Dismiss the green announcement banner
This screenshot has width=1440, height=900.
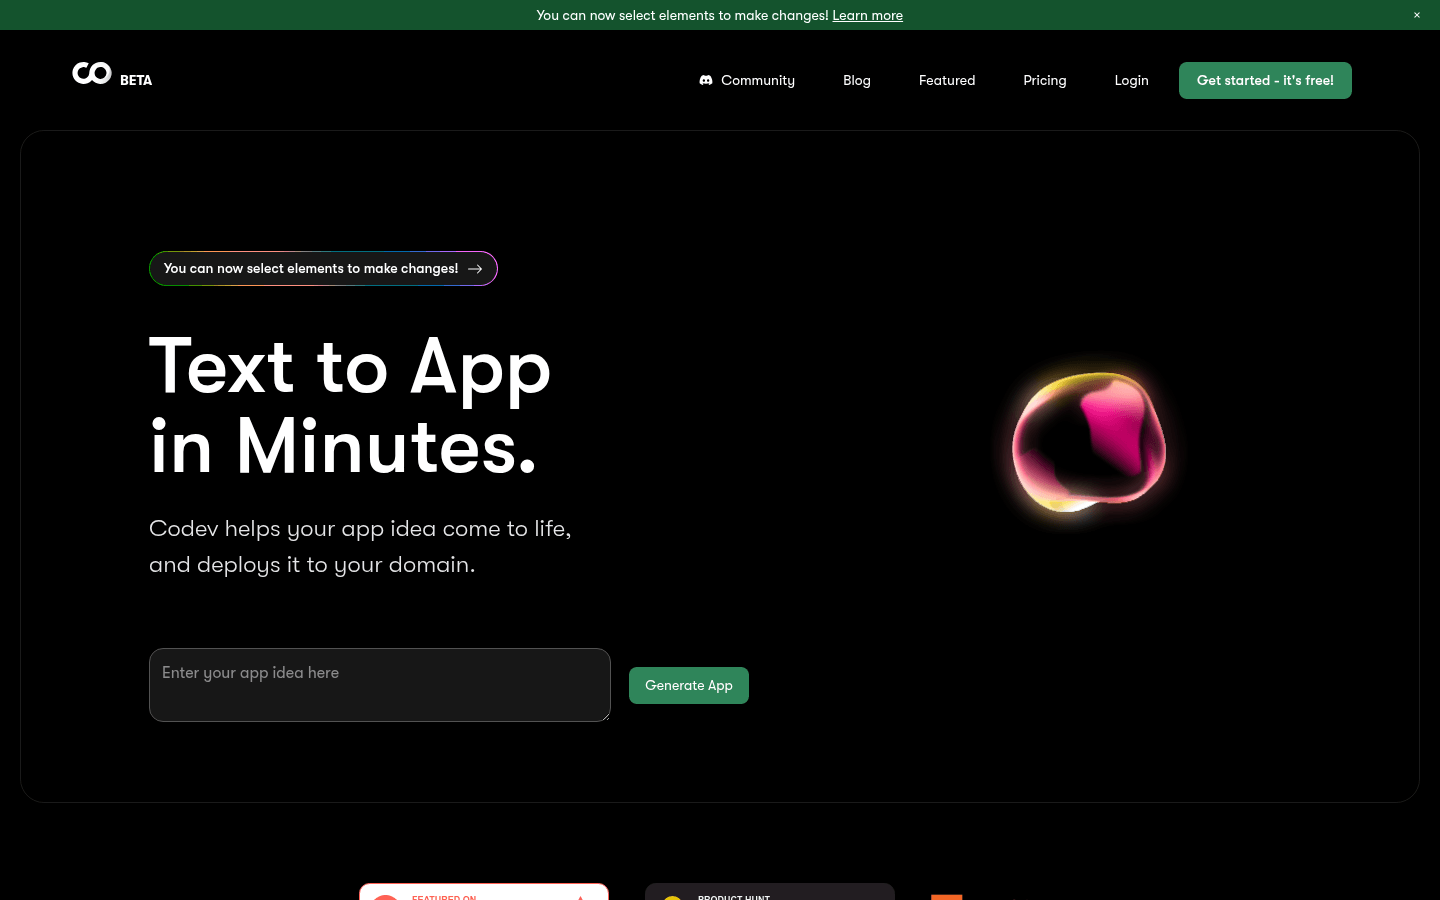point(1417,15)
